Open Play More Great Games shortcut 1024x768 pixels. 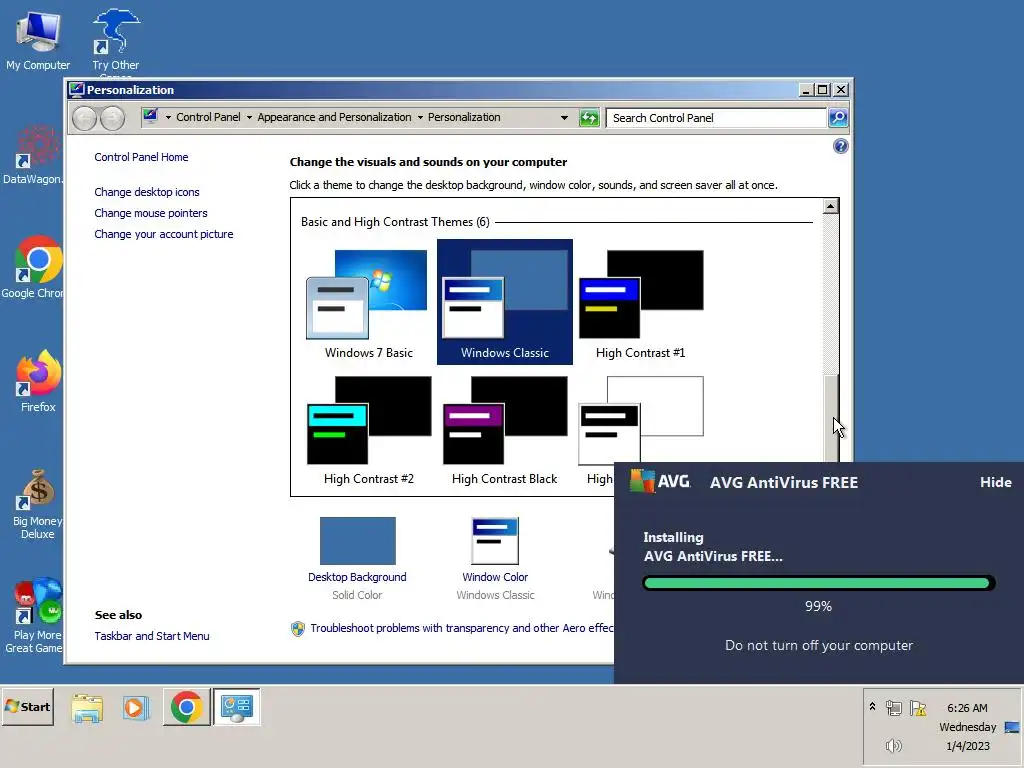click(x=35, y=615)
